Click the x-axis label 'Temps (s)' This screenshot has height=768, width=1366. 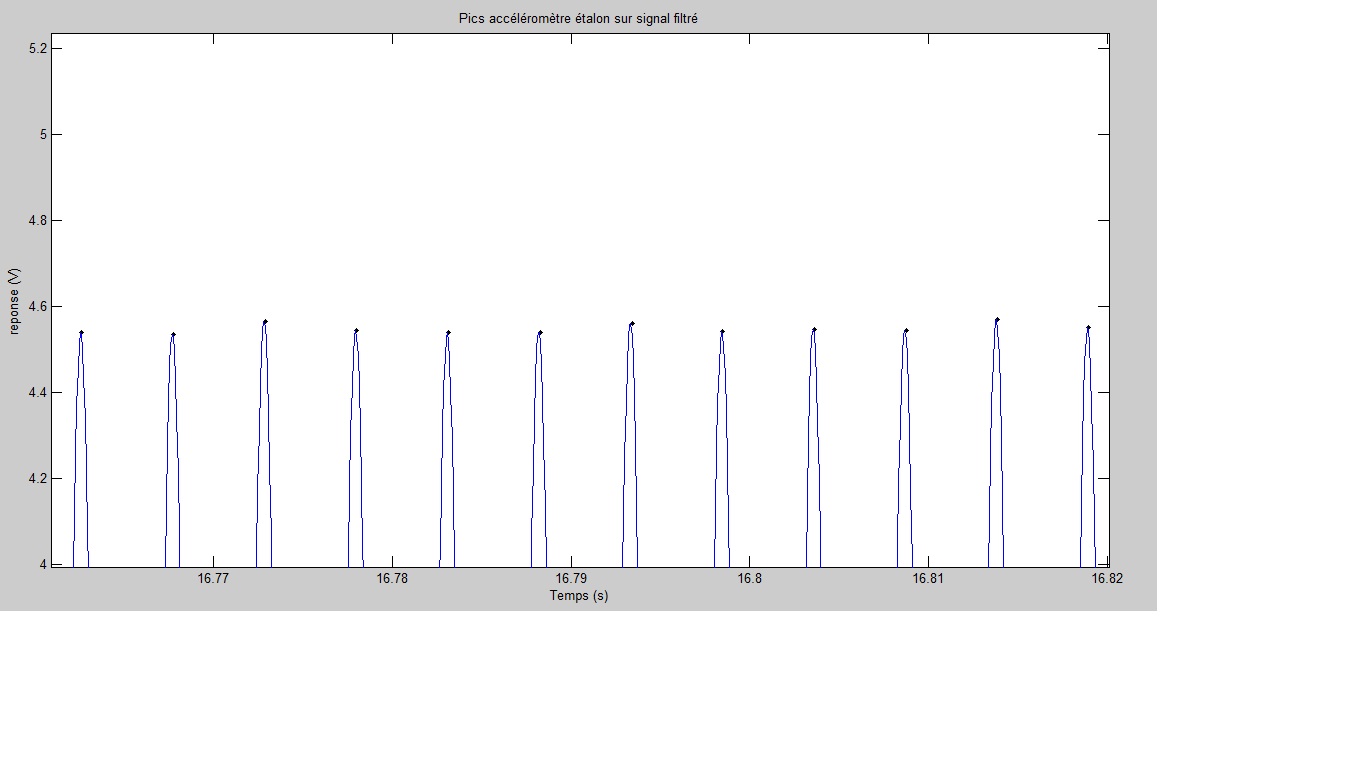click(x=578, y=596)
